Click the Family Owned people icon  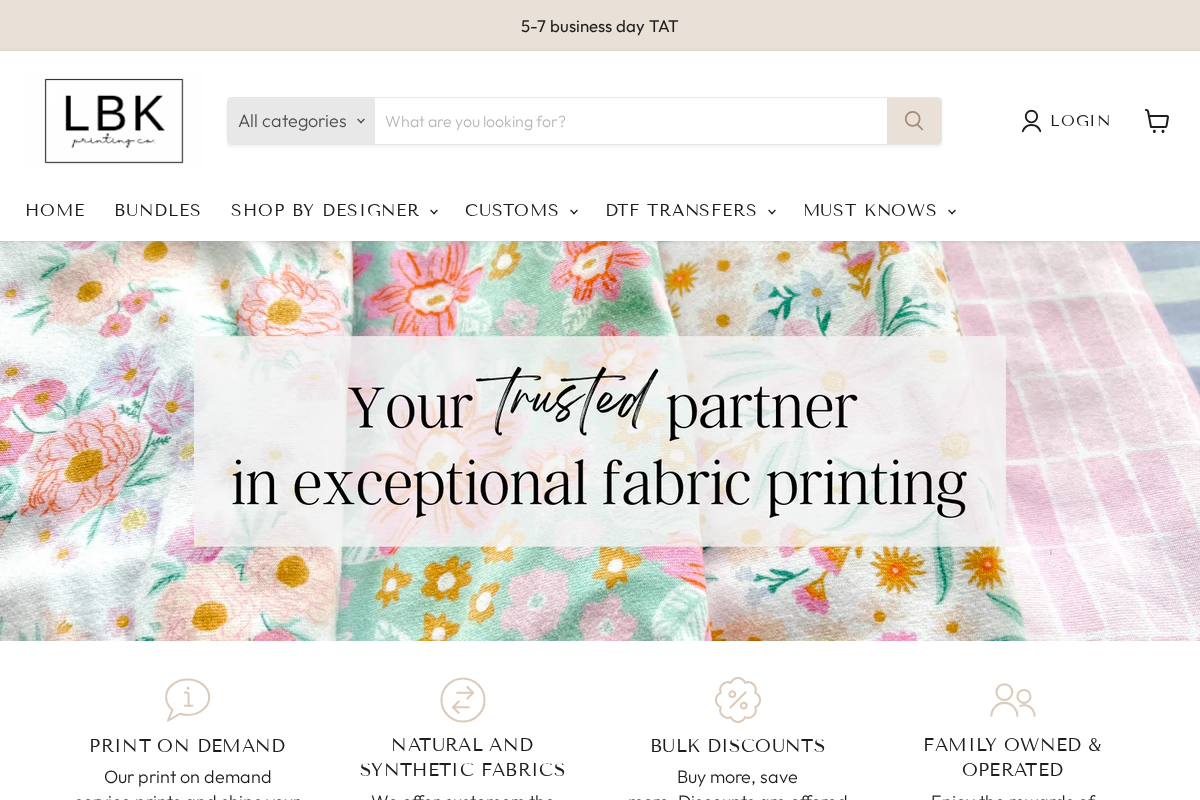click(x=1012, y=700)
